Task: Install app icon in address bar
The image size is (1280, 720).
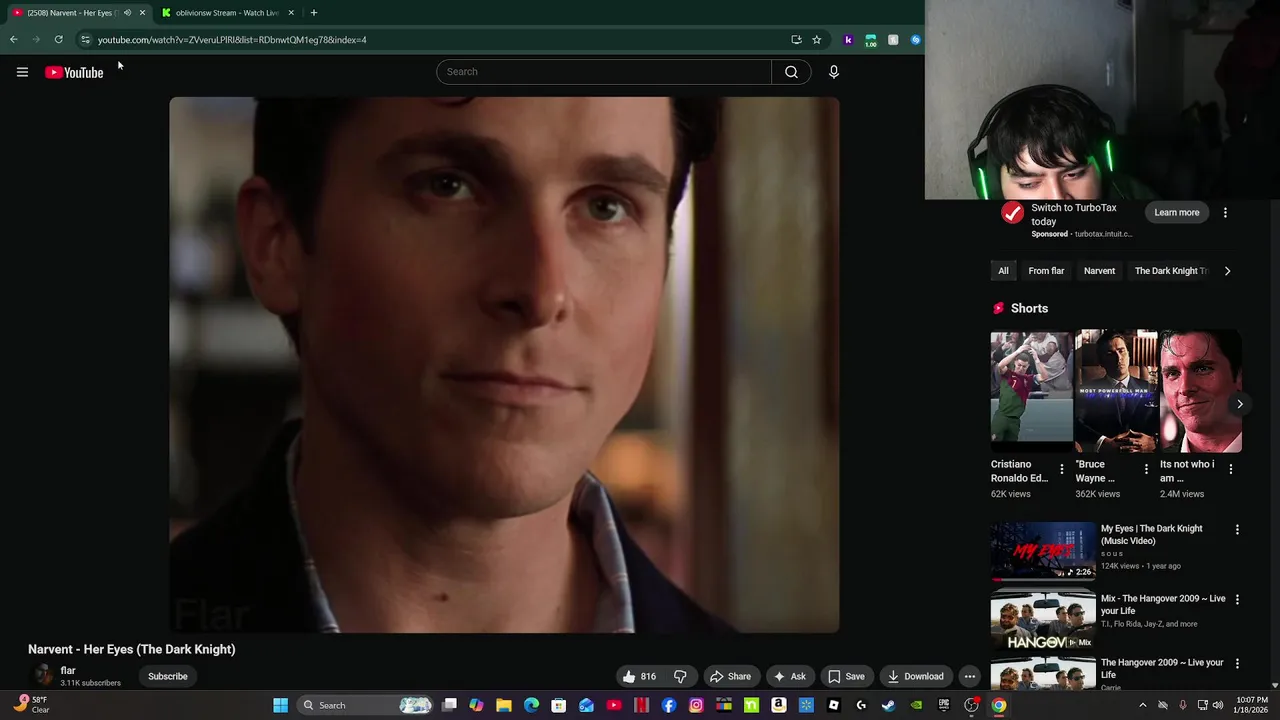Action: point(796,40)
